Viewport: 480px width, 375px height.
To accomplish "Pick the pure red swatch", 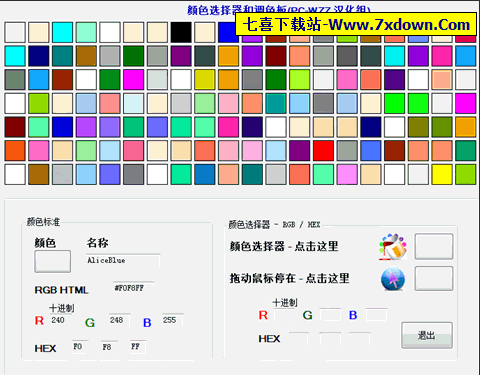I will click(x=323, y=151).
